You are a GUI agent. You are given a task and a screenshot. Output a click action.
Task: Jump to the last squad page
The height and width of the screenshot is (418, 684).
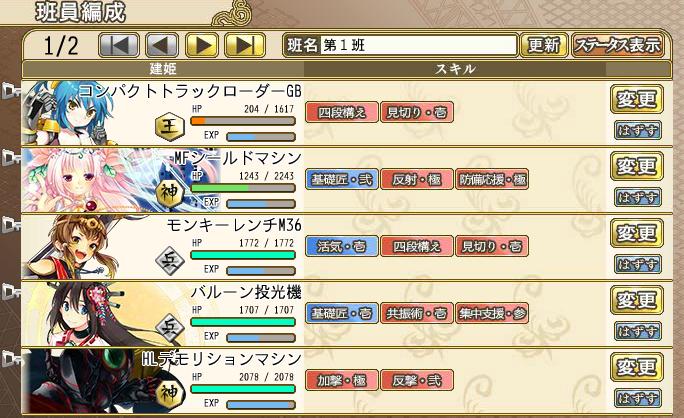(x=245, y=45)
